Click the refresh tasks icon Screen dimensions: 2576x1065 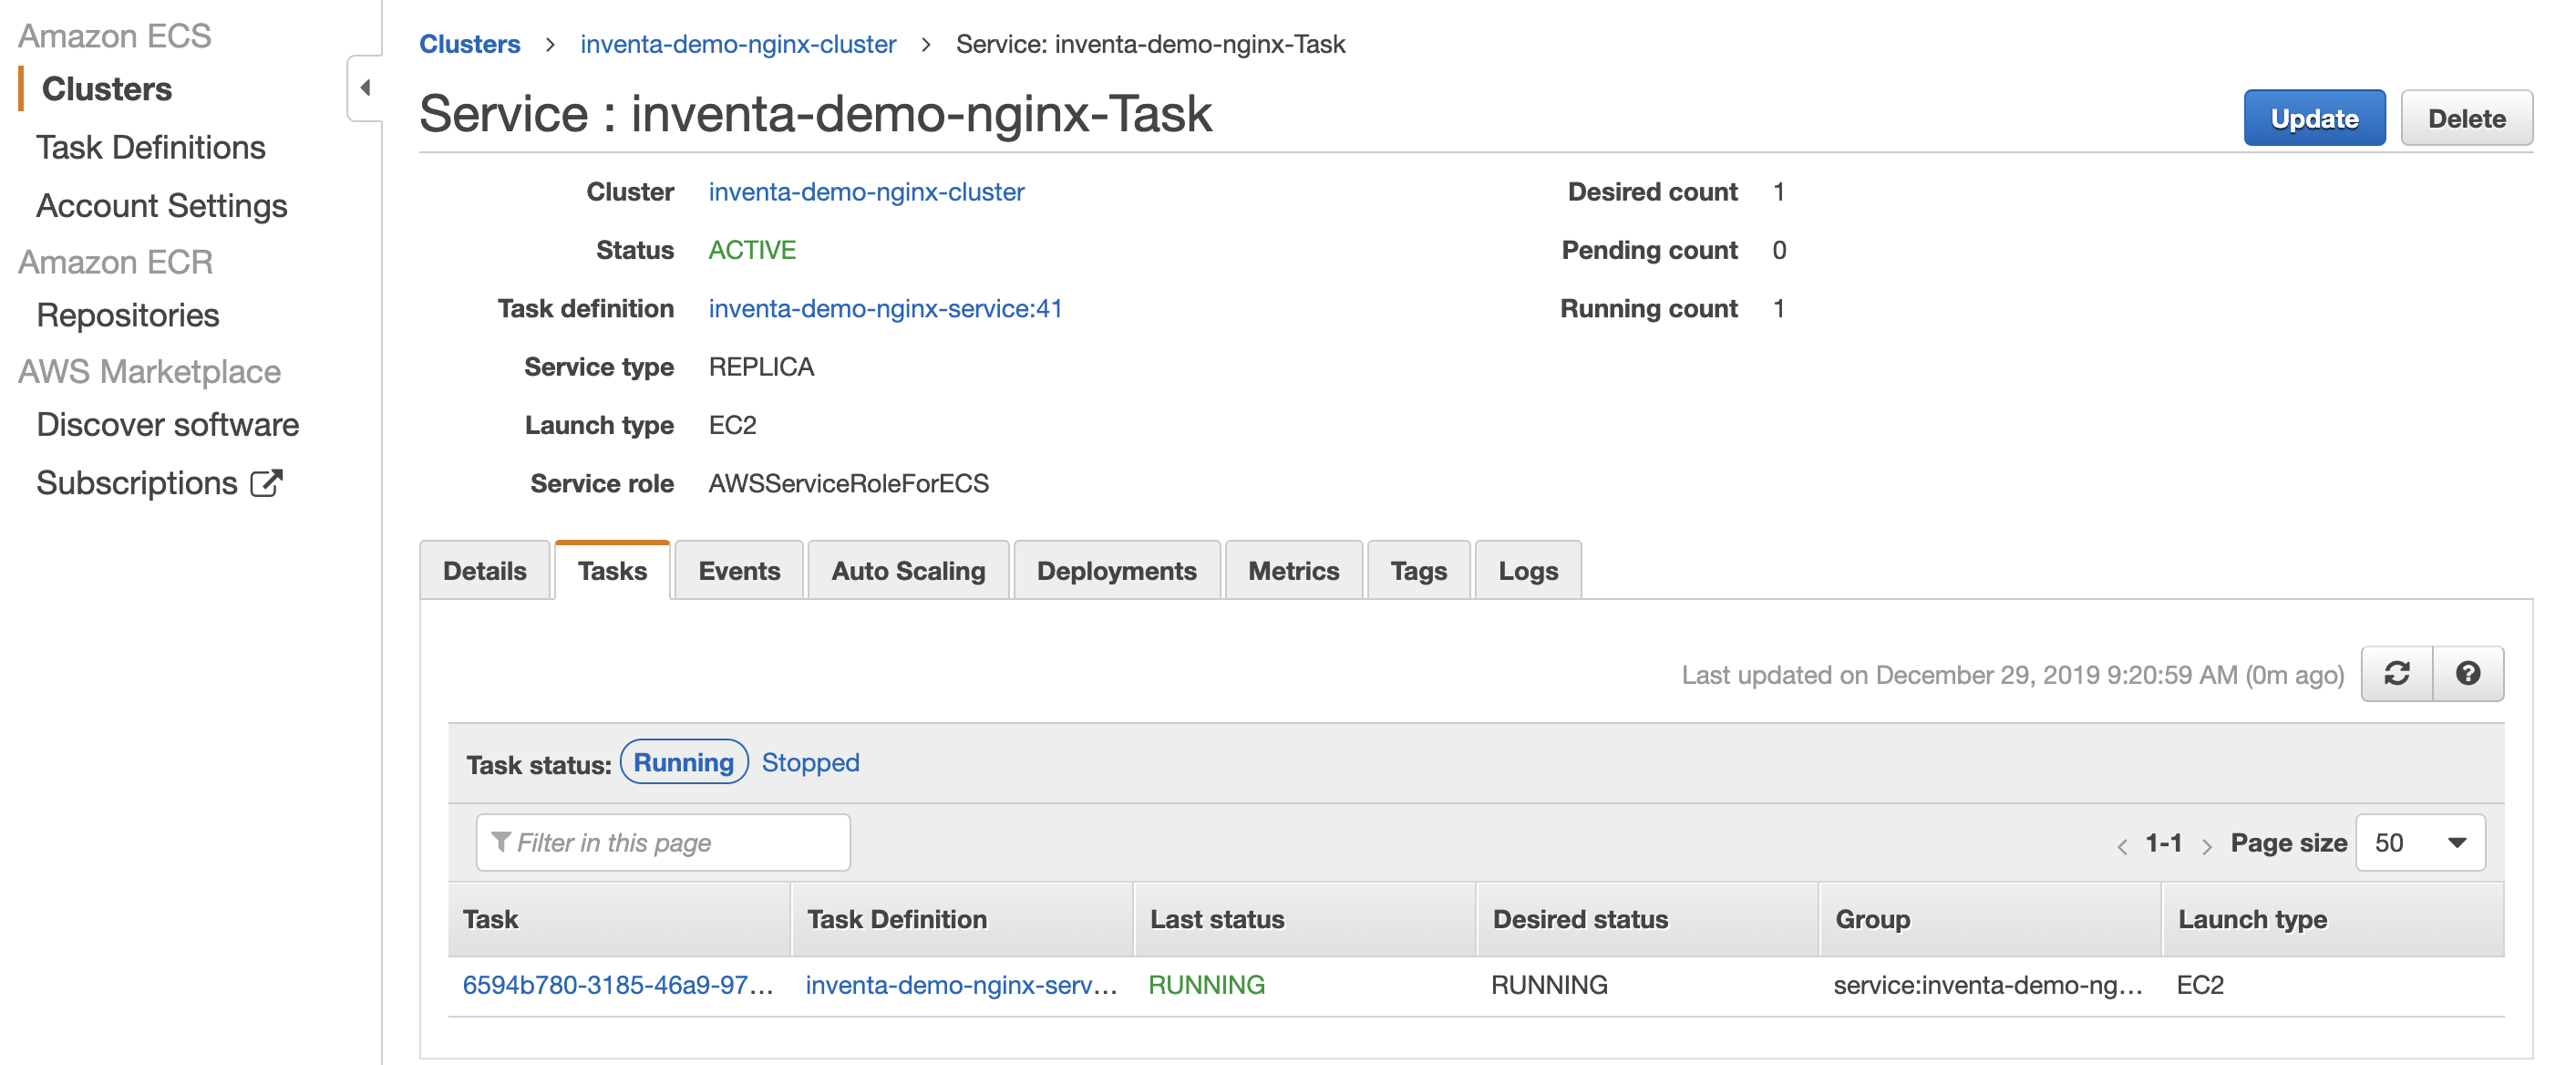2396,674
